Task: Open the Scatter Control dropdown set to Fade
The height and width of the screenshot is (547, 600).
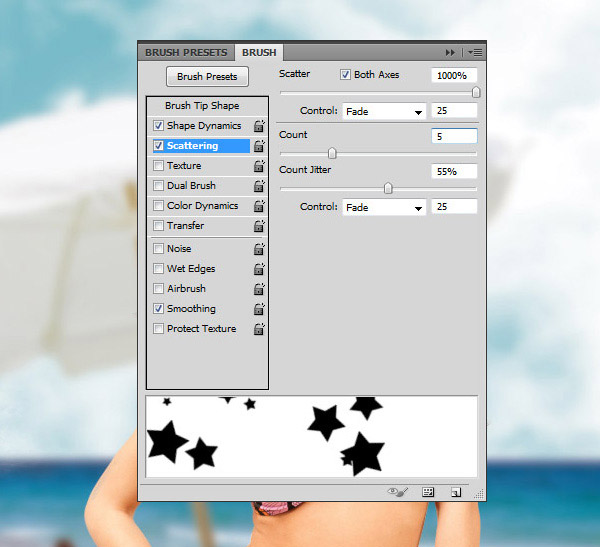Action: [384, 111]
